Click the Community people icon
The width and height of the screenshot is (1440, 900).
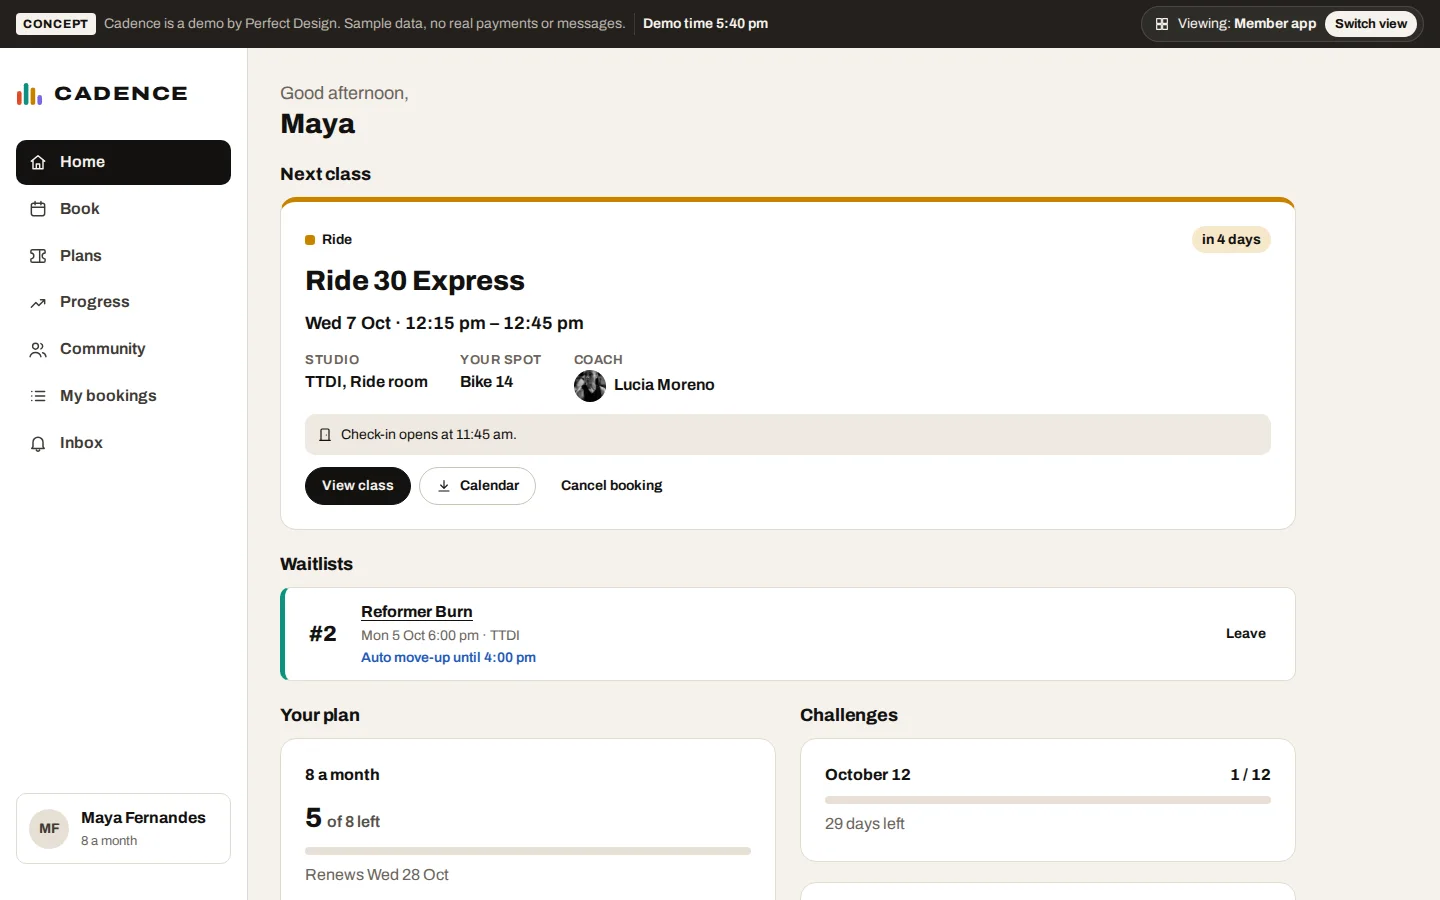(x=38, y=350)
